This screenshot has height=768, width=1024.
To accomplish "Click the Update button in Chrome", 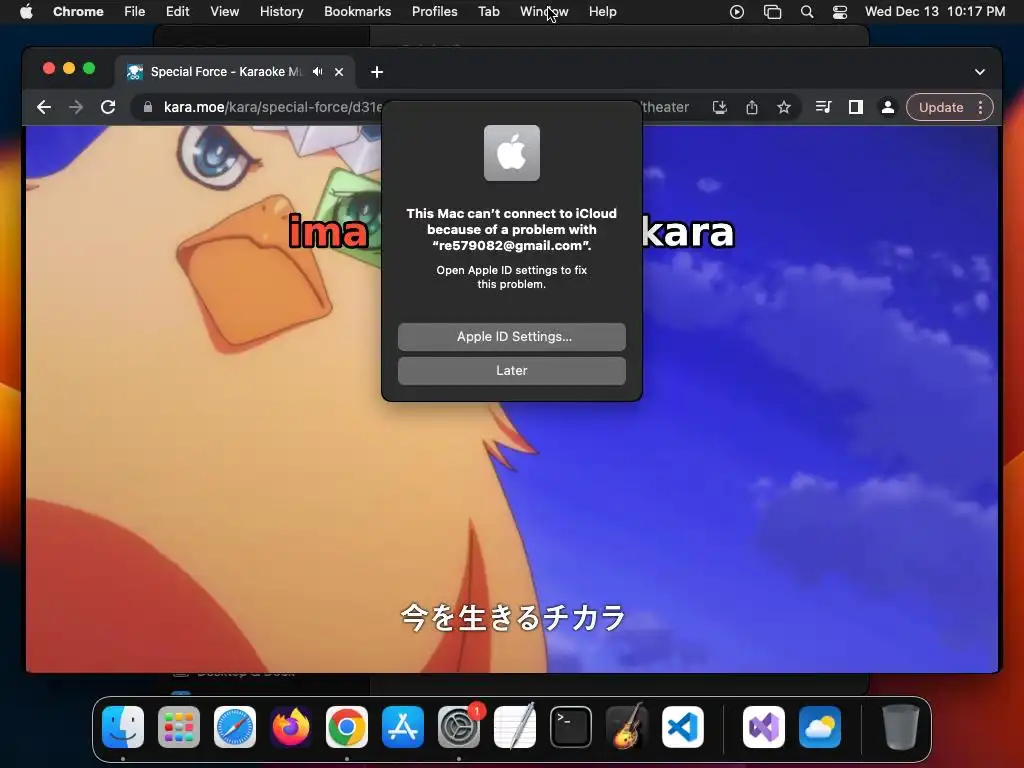I will (x=940, y=107).
